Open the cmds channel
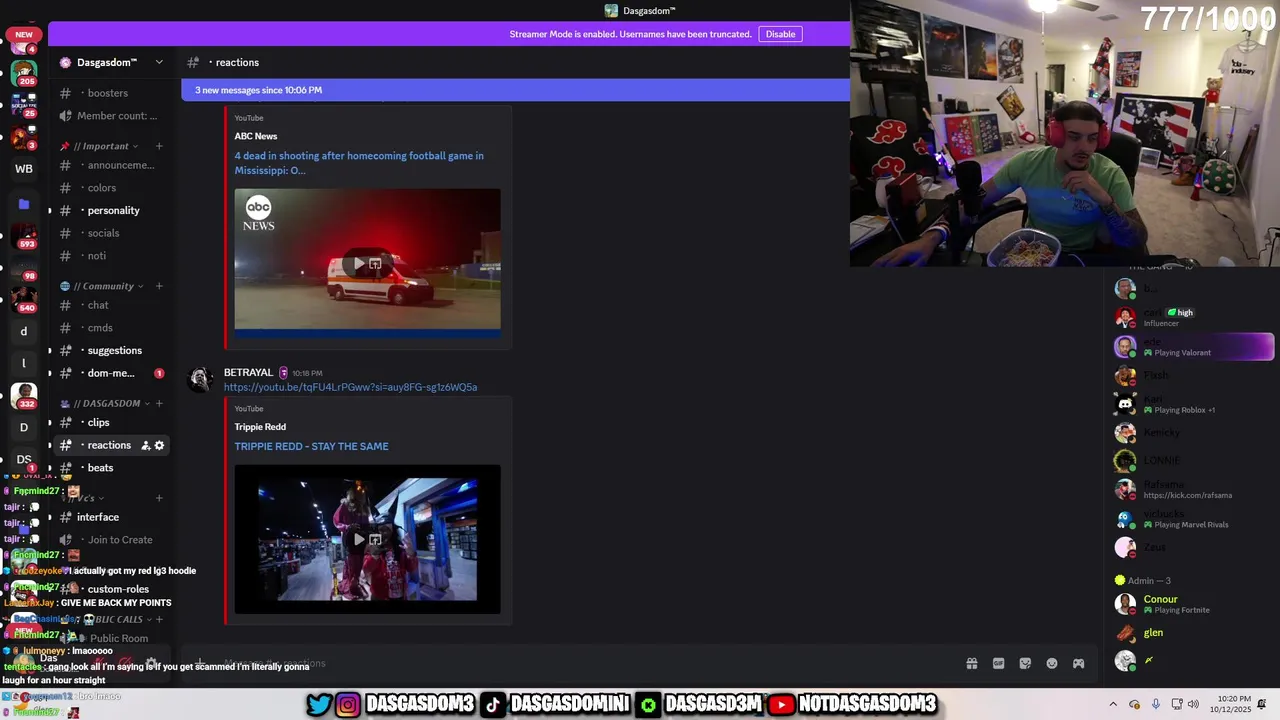The height and width of the screenshot is (720, 1280). (x=111, y=328)
